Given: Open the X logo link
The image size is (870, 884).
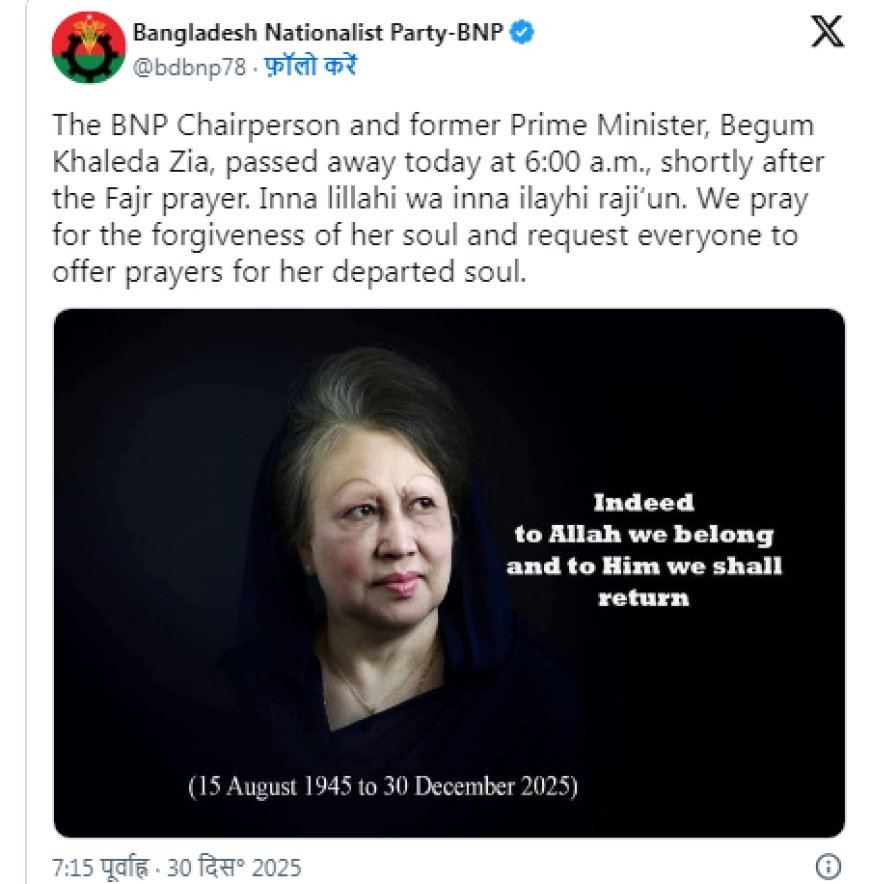Looking at the screenshot, I should click(826, 33).
